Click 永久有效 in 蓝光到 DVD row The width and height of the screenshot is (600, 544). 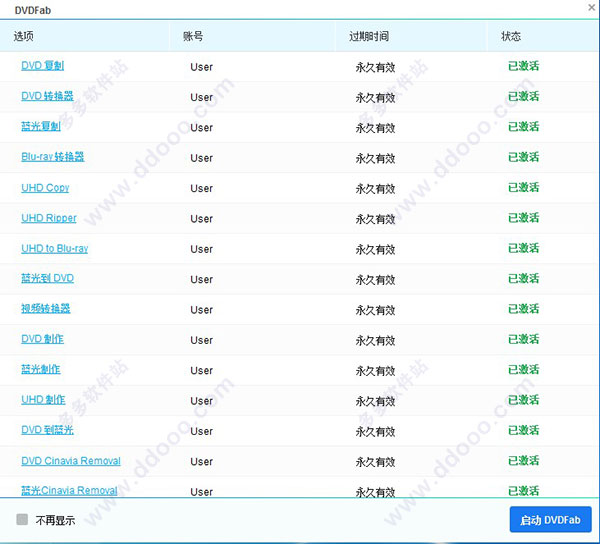375,280
